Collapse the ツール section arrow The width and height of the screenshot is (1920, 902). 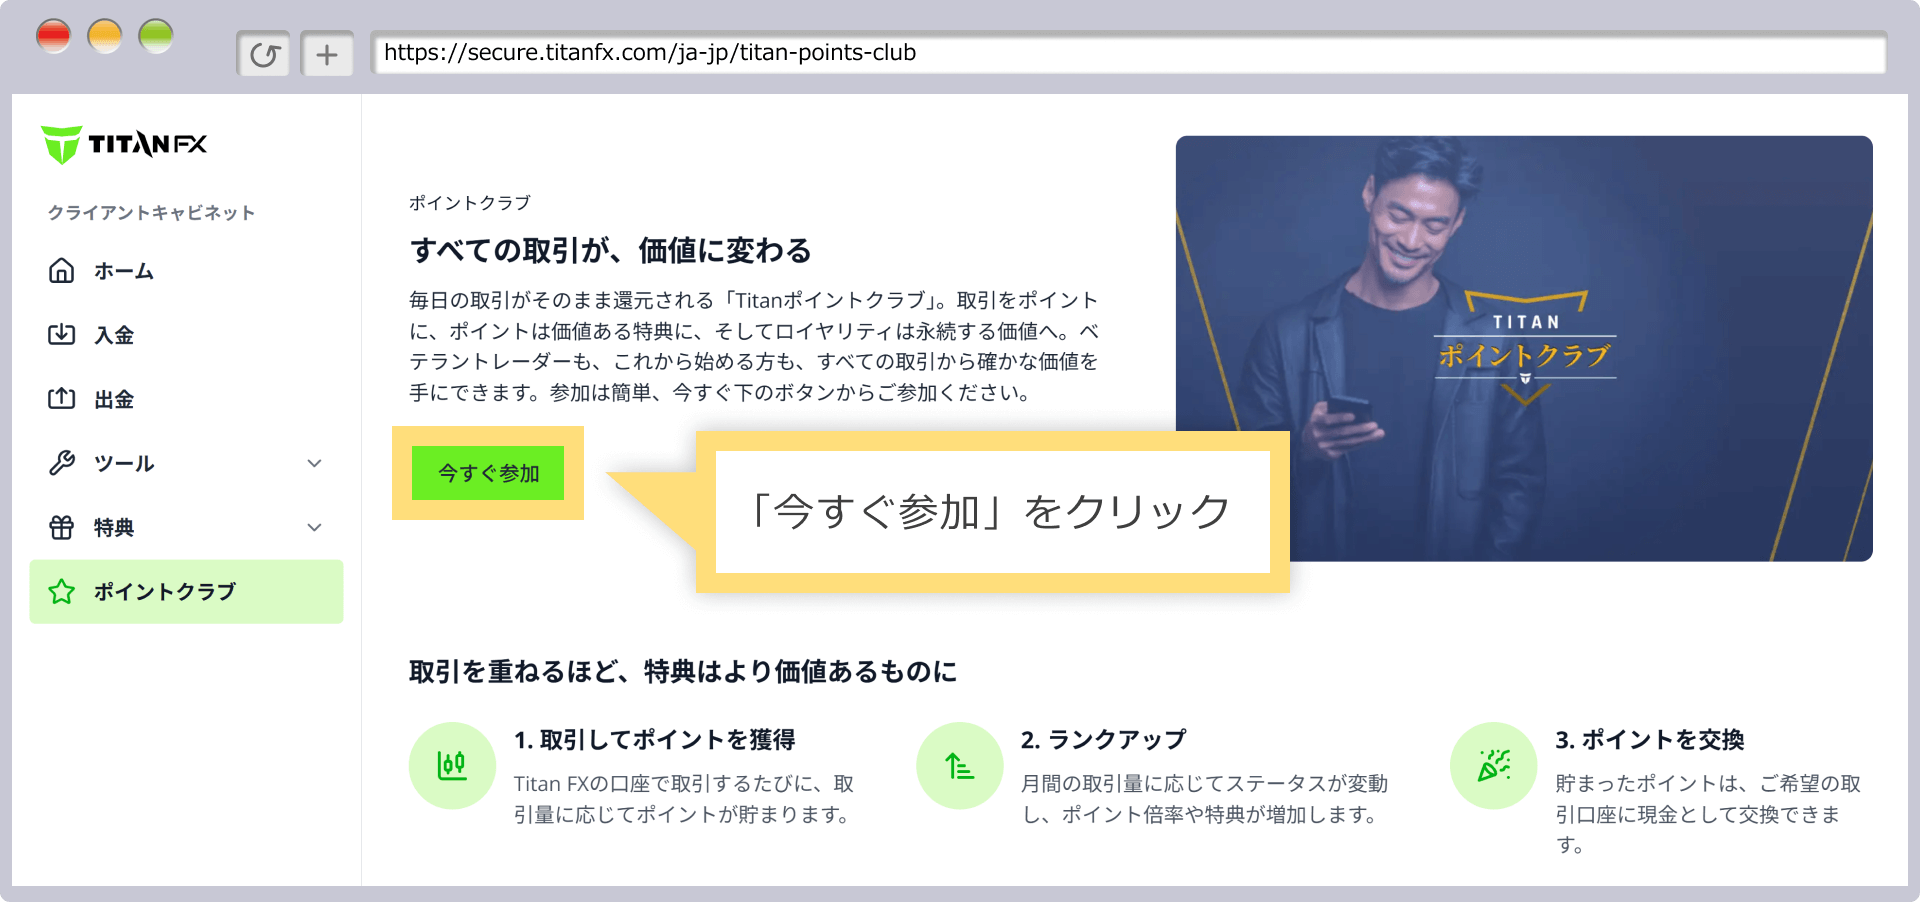point(316,463)
